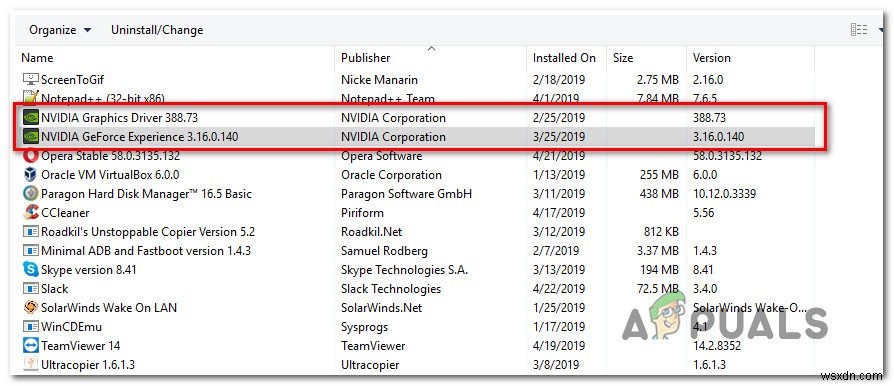Screen dimensions: 894x386
Task: Click the Slack program icon
Action: [30, 289]
